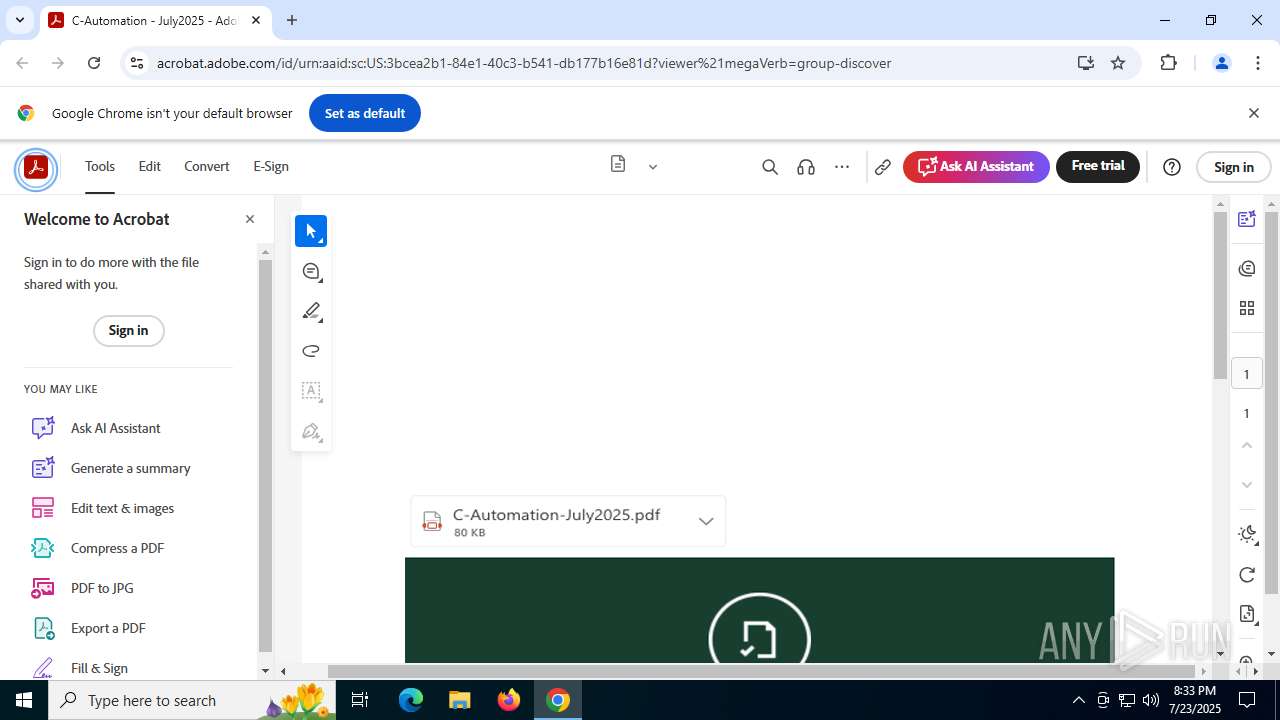Click the document vertical scrollbar thumb
This screenshot has width=1280, height=720.
1220,295
